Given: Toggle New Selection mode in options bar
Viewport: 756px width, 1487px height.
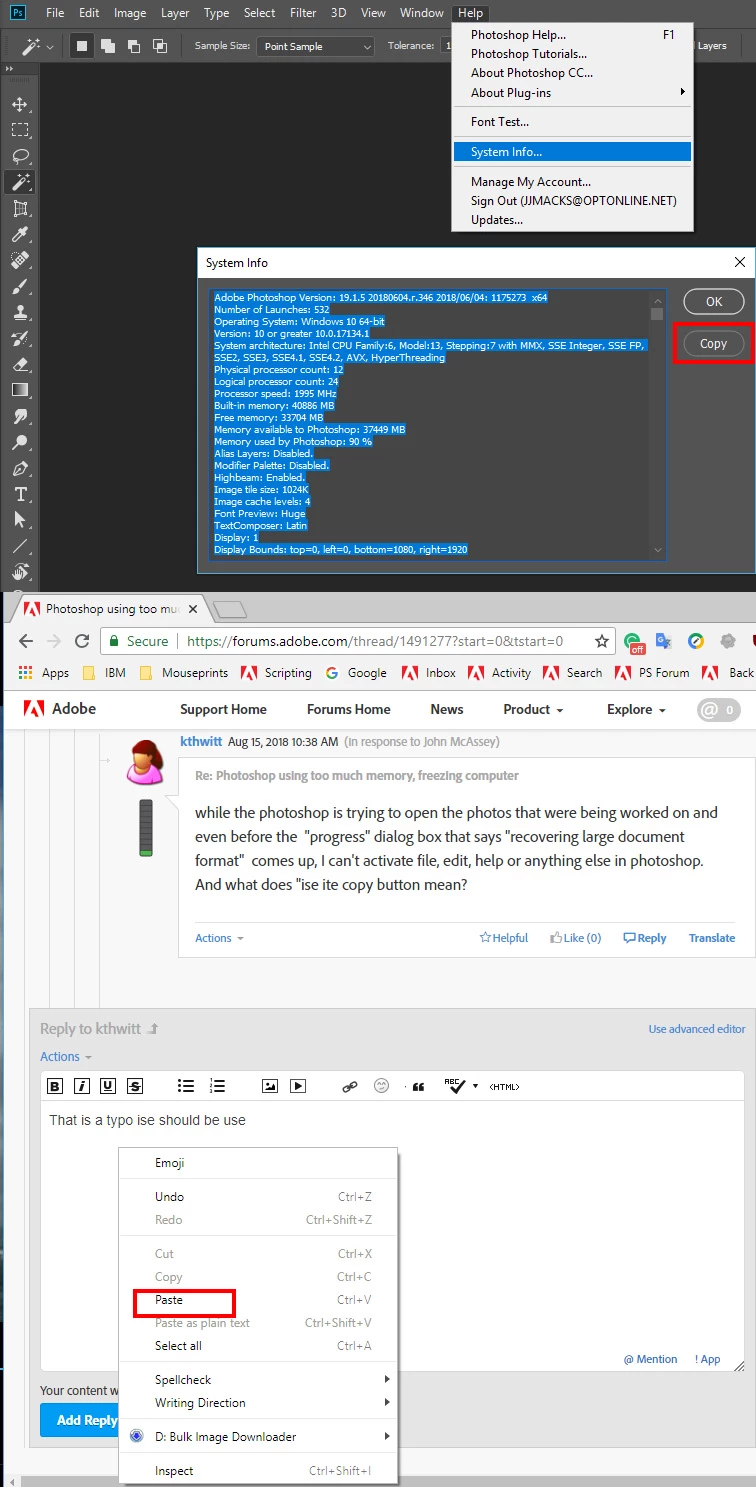Looking at the screenshot, I should pyautogui.click(x=83, y=46).
